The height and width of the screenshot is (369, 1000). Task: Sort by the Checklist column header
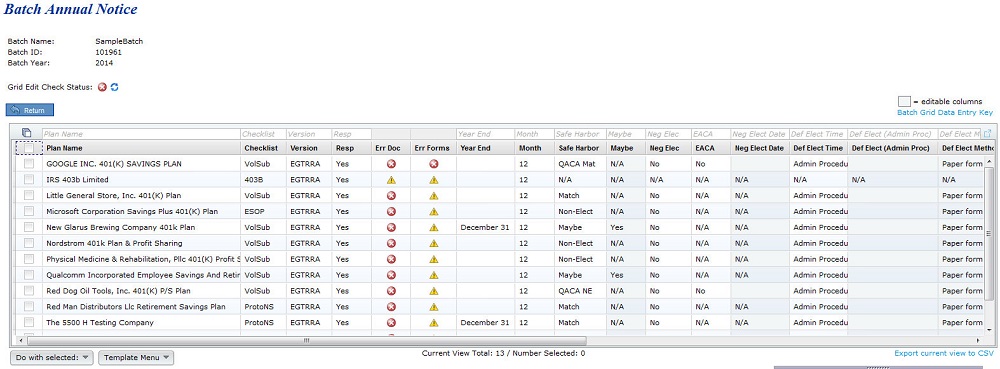pos(263,148)
